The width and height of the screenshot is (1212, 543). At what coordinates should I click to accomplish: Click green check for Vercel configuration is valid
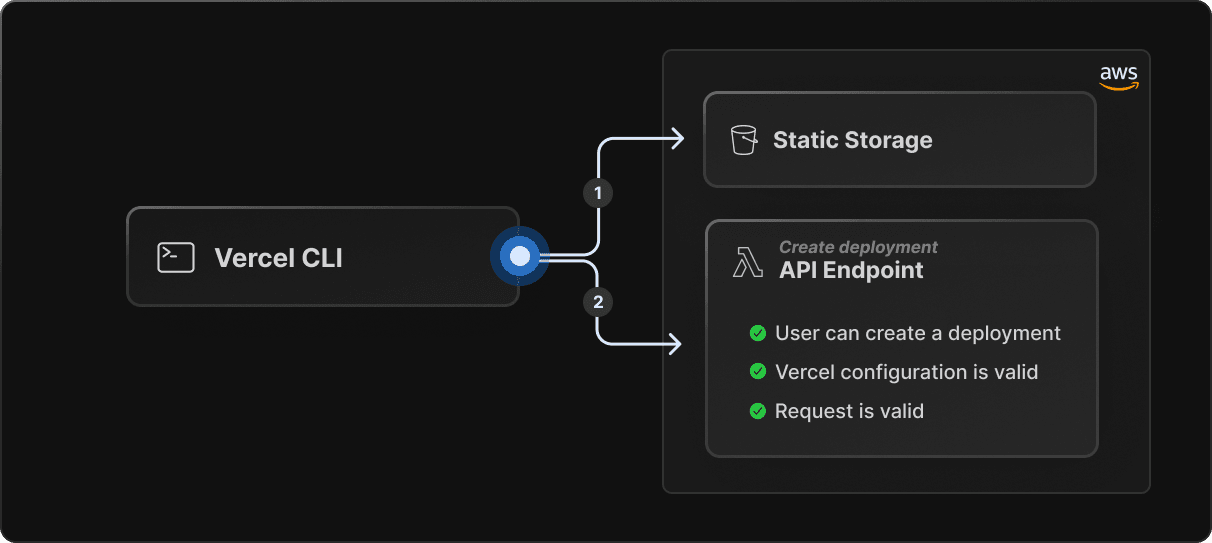click(758, 372)
